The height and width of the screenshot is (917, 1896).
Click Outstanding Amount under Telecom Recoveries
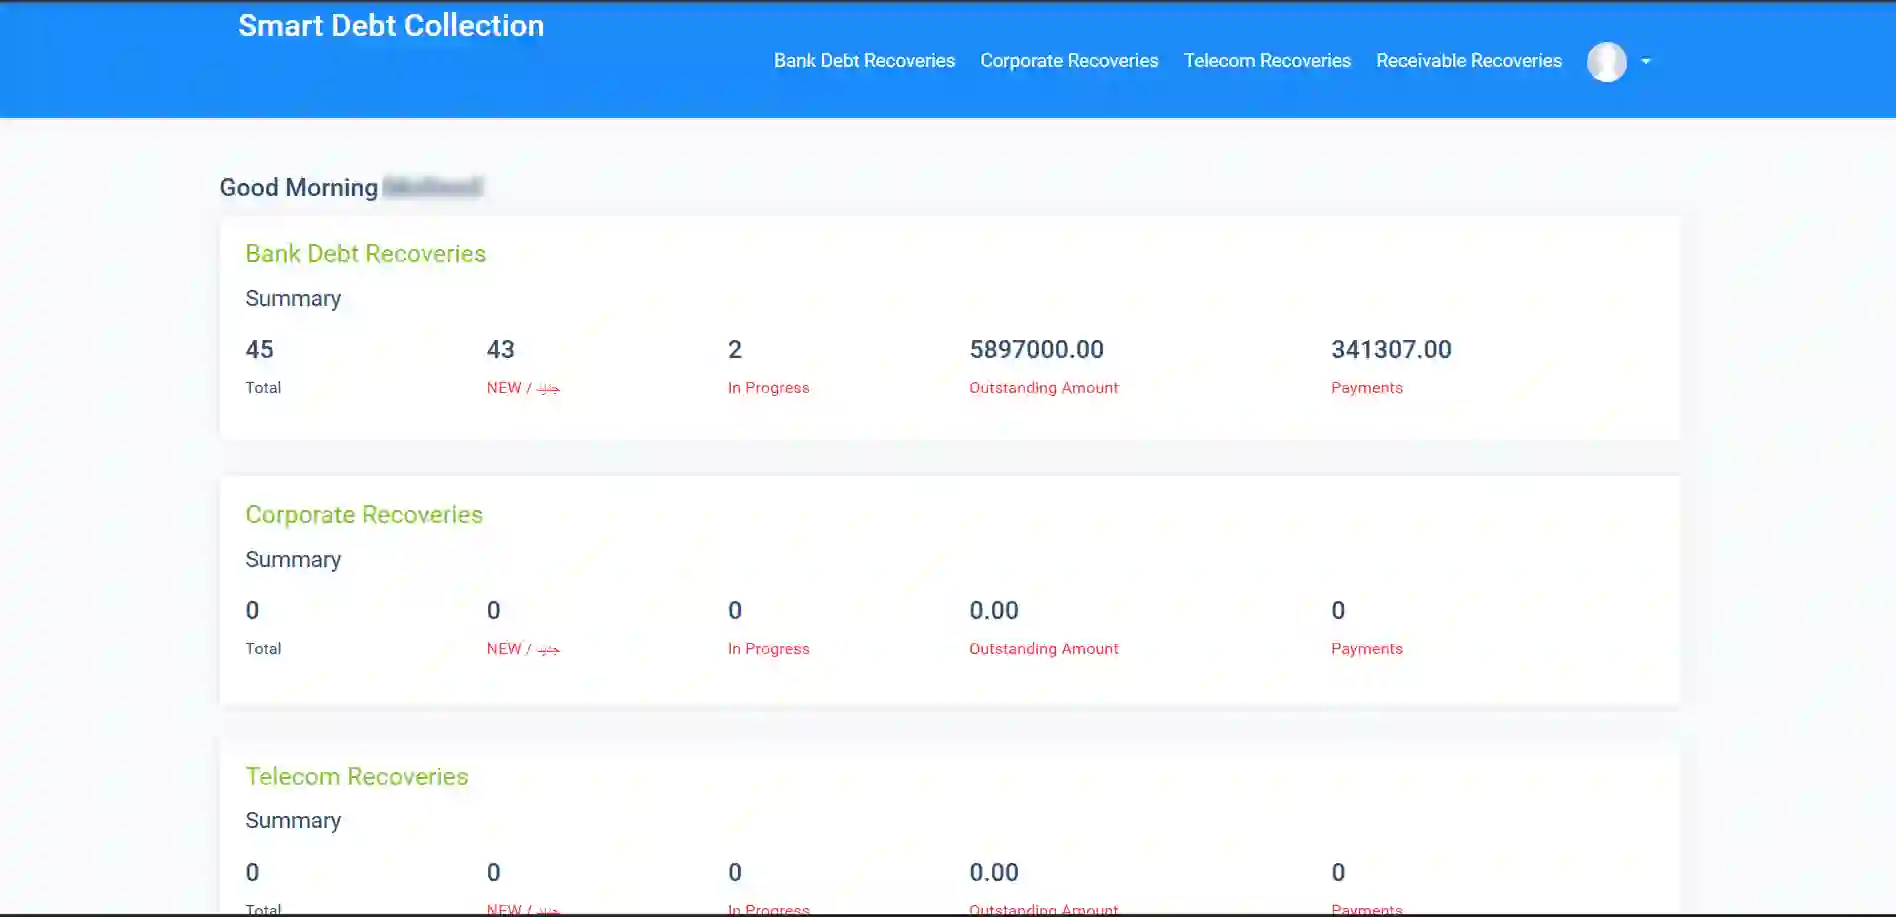(1043, 908)
